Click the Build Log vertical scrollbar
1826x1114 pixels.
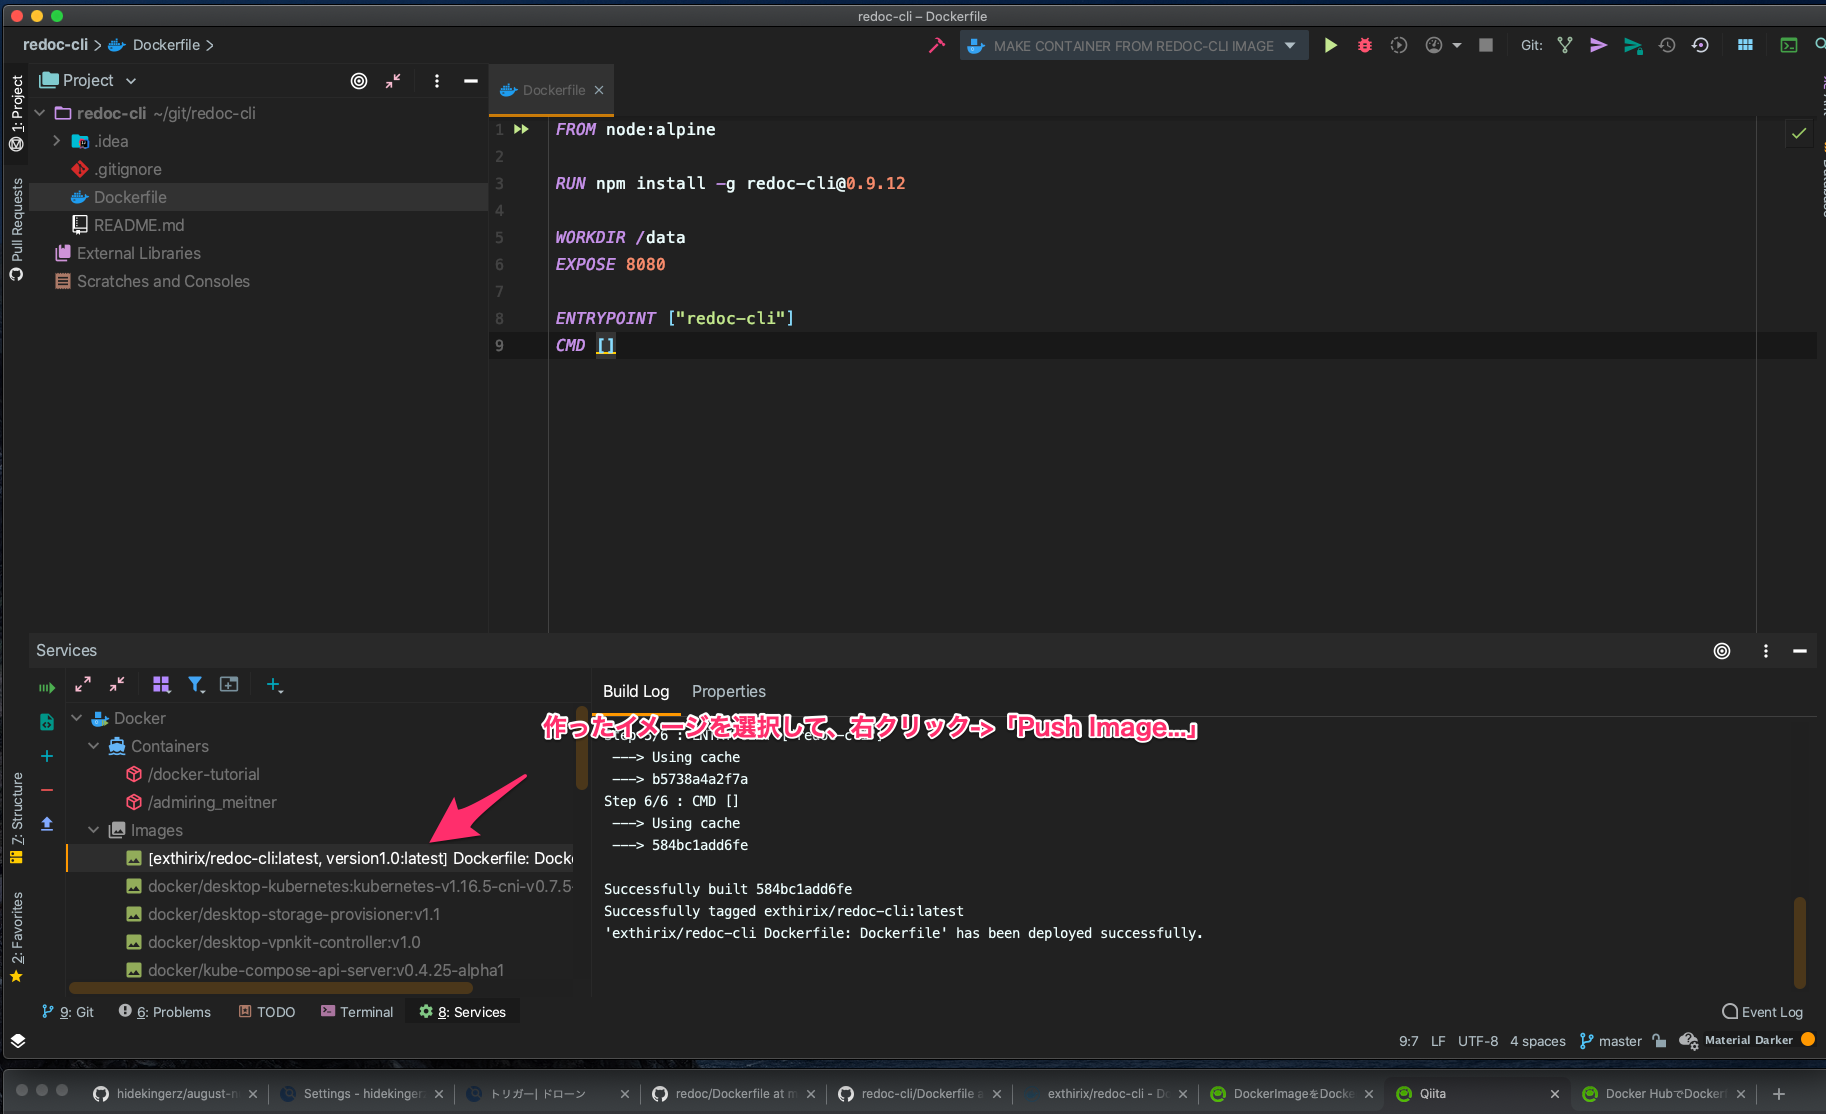(x=1800, y=942)
